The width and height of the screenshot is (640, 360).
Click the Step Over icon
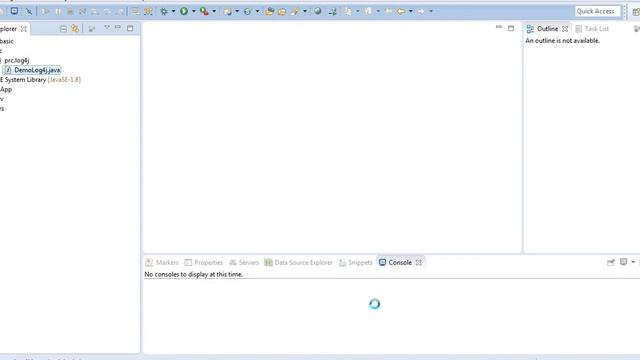pos(107,11)
